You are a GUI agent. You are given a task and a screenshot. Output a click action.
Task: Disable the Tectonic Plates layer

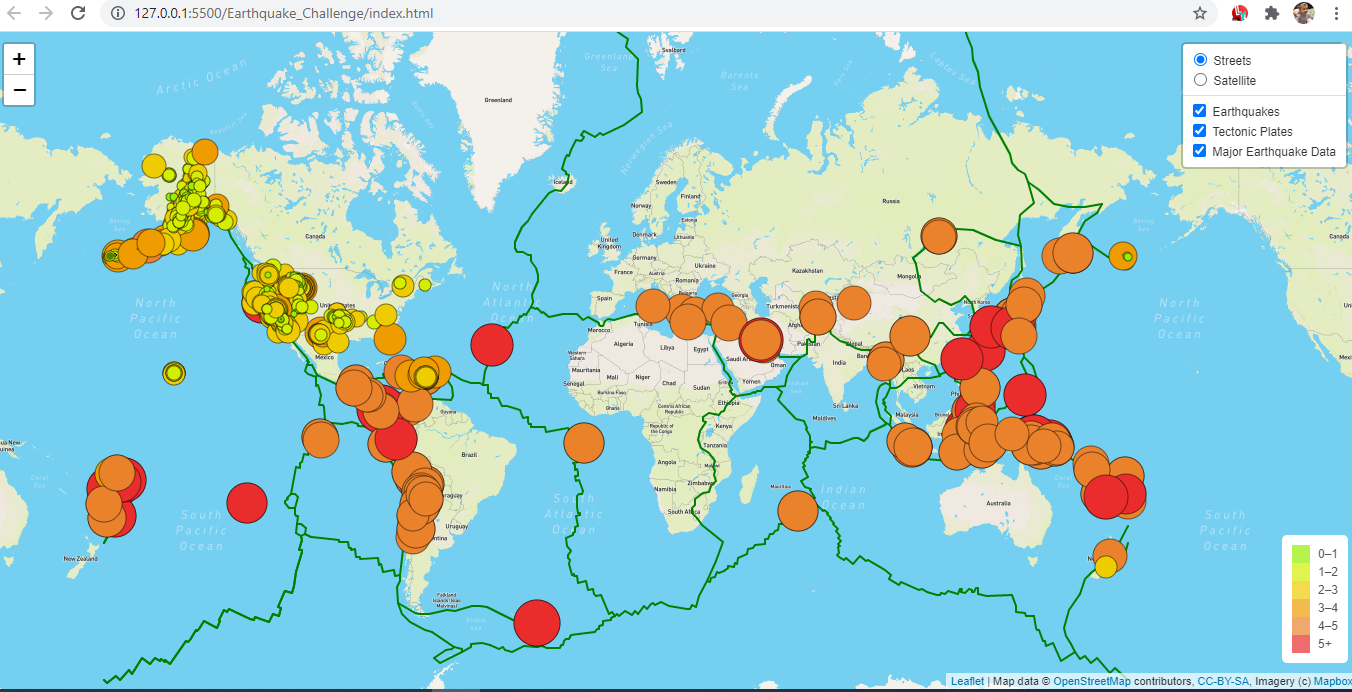[x=1199, y=131]
